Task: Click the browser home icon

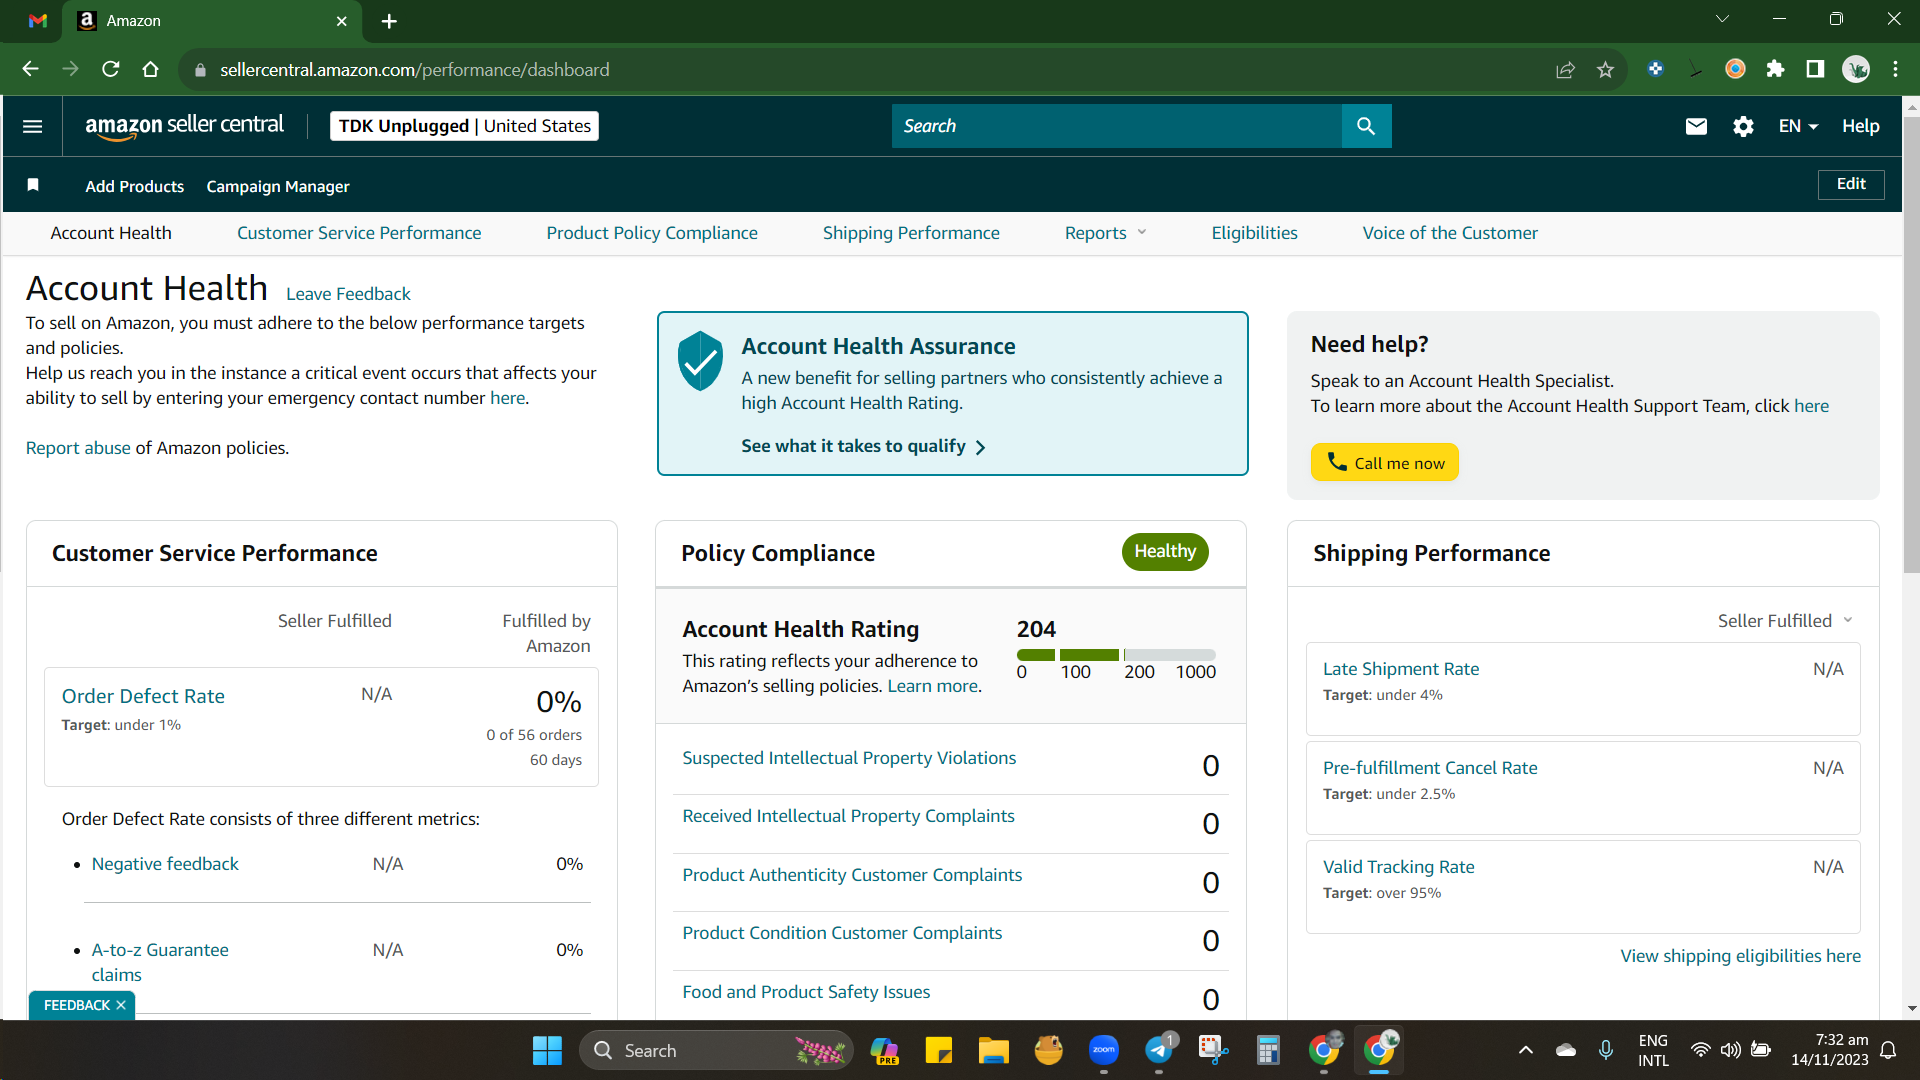Action: click(151, 69)
